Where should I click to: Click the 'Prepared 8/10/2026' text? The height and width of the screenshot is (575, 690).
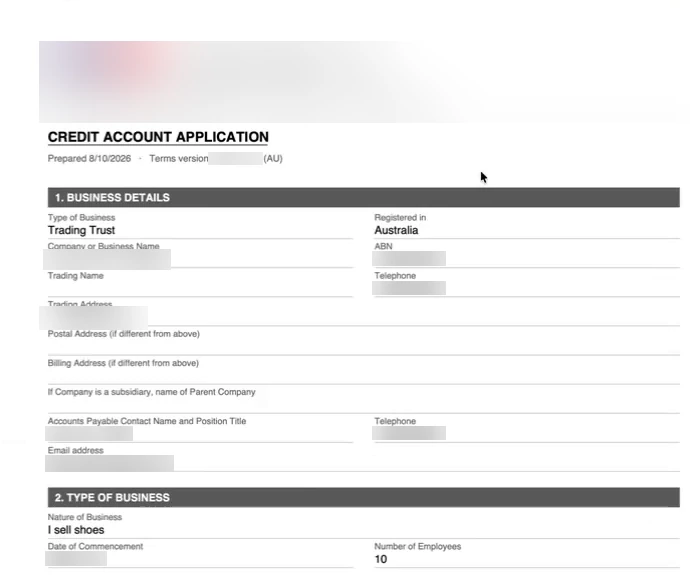(x=89, y=158)
